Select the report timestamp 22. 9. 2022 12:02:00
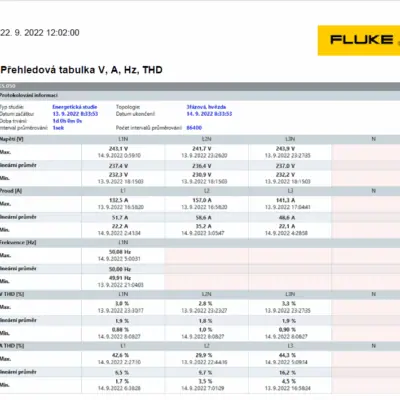The height and width of the screenshot is (400, 400). coord(40,33)
